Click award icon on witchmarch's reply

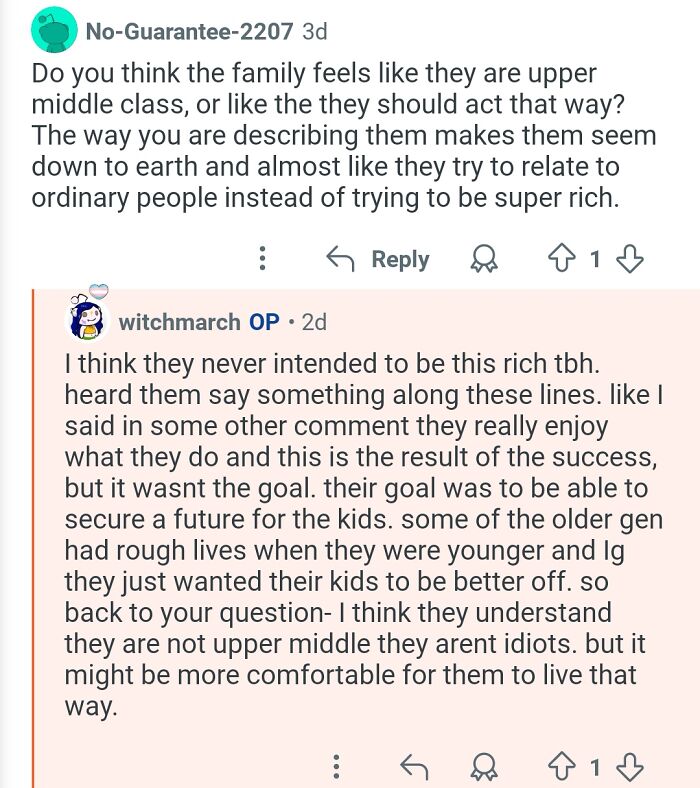click(x=485, y=767)
